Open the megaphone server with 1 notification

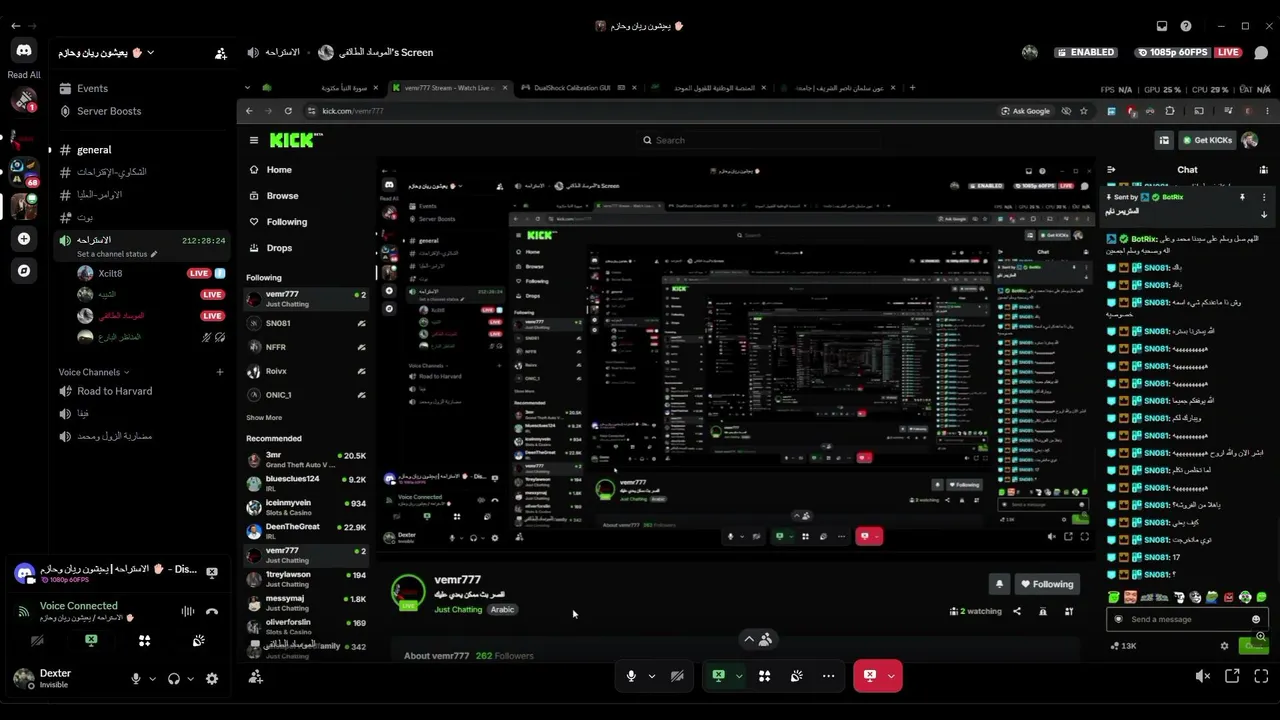[24, 100]
